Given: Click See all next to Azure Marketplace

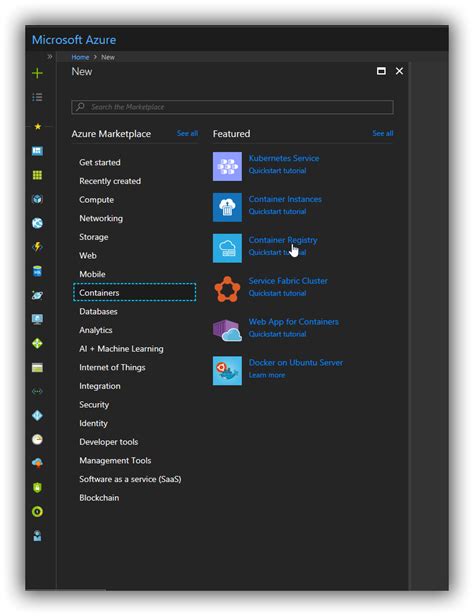Looking at the screenshot, I should (187, 133).
